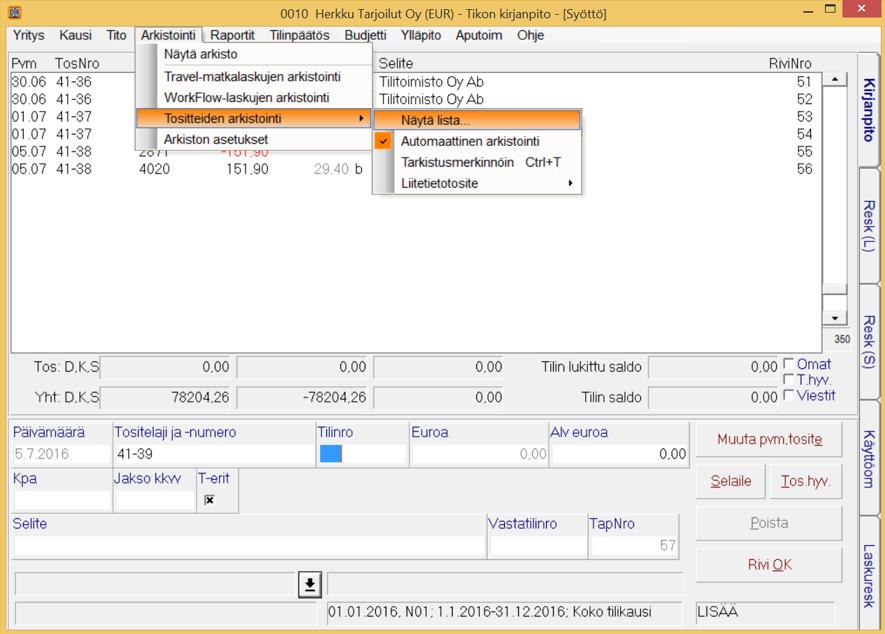This screenshot has width=885, height=634.
Task: Switch to the Kirjanpito side tab
Action: tap(869, 110)
